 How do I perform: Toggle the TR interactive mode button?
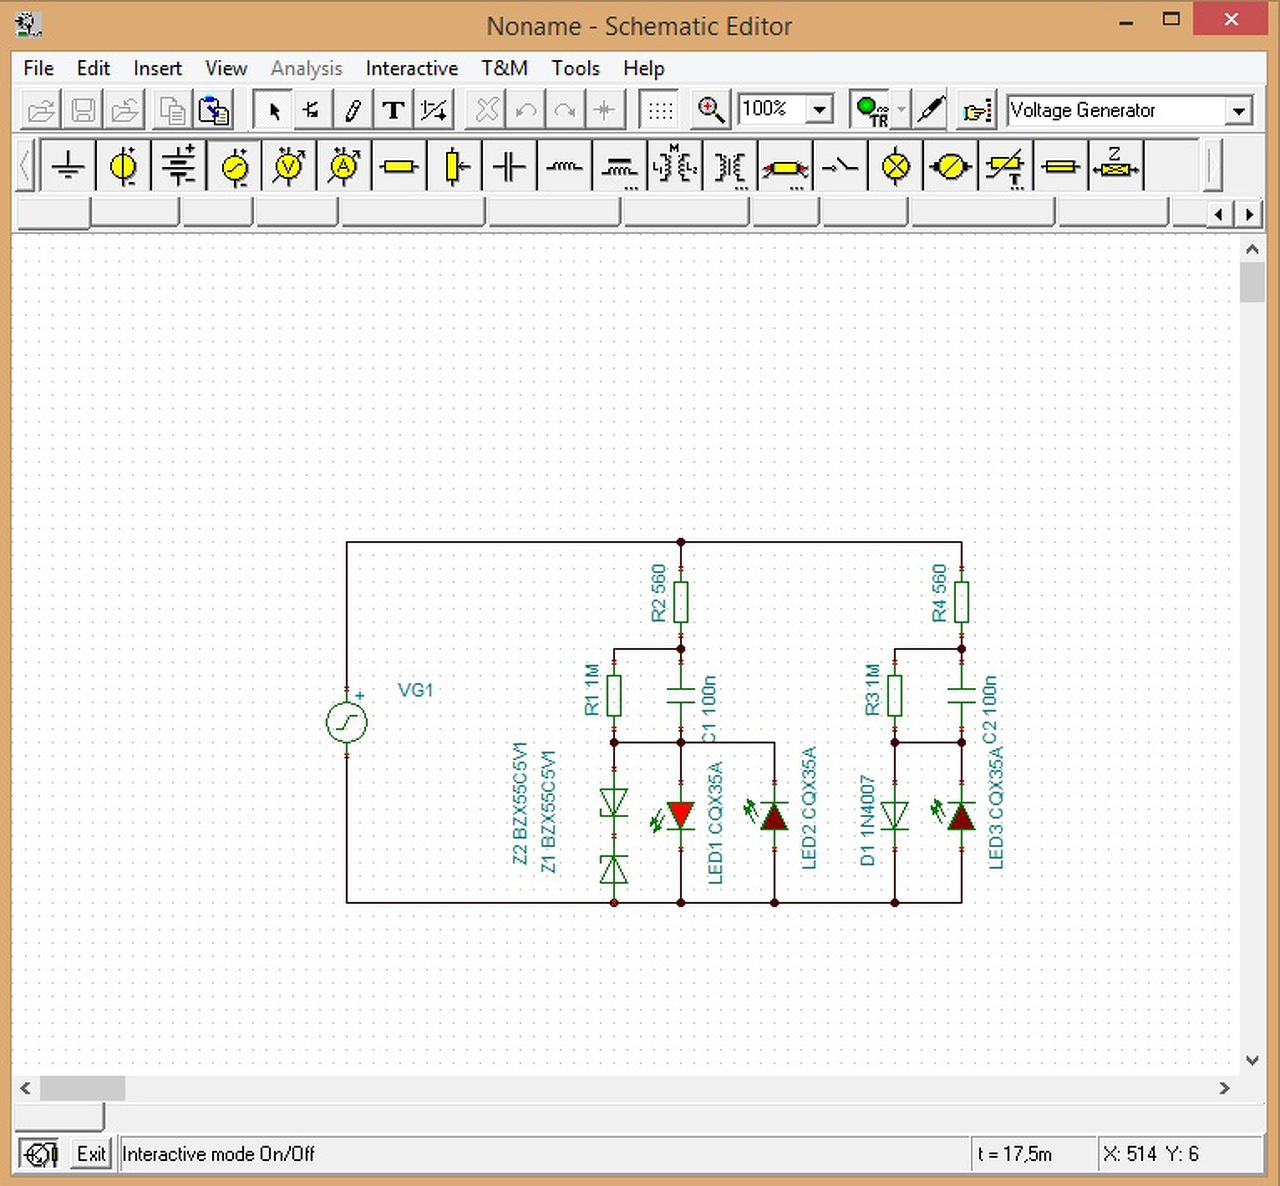[870, 110]
